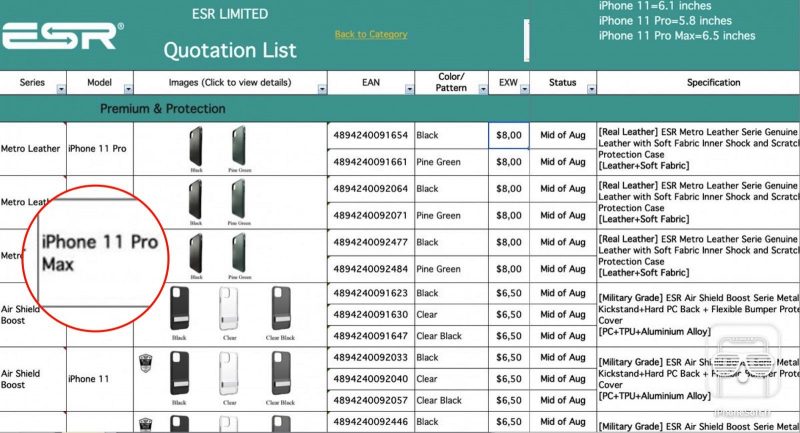The image size is (800, 433).
Task: Select the Premium & Protection section header
Action: click(162, 108)
